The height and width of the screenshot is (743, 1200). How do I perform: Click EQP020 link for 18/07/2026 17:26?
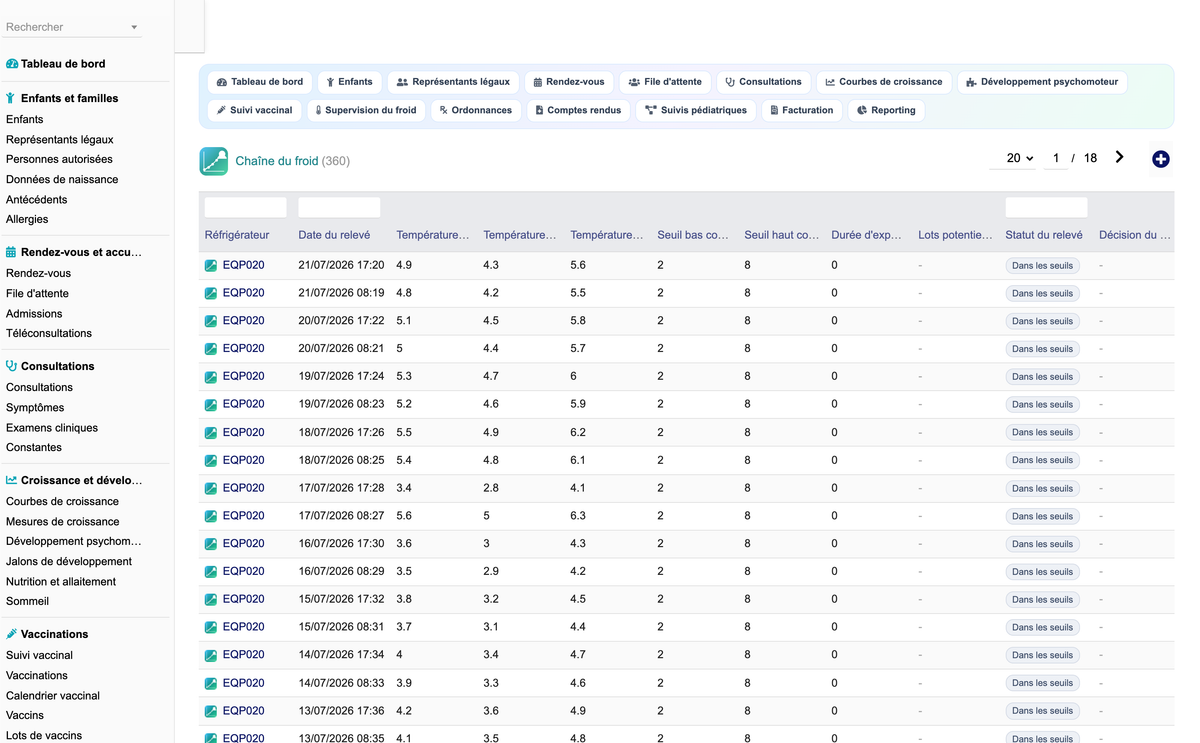coord(243,433)
